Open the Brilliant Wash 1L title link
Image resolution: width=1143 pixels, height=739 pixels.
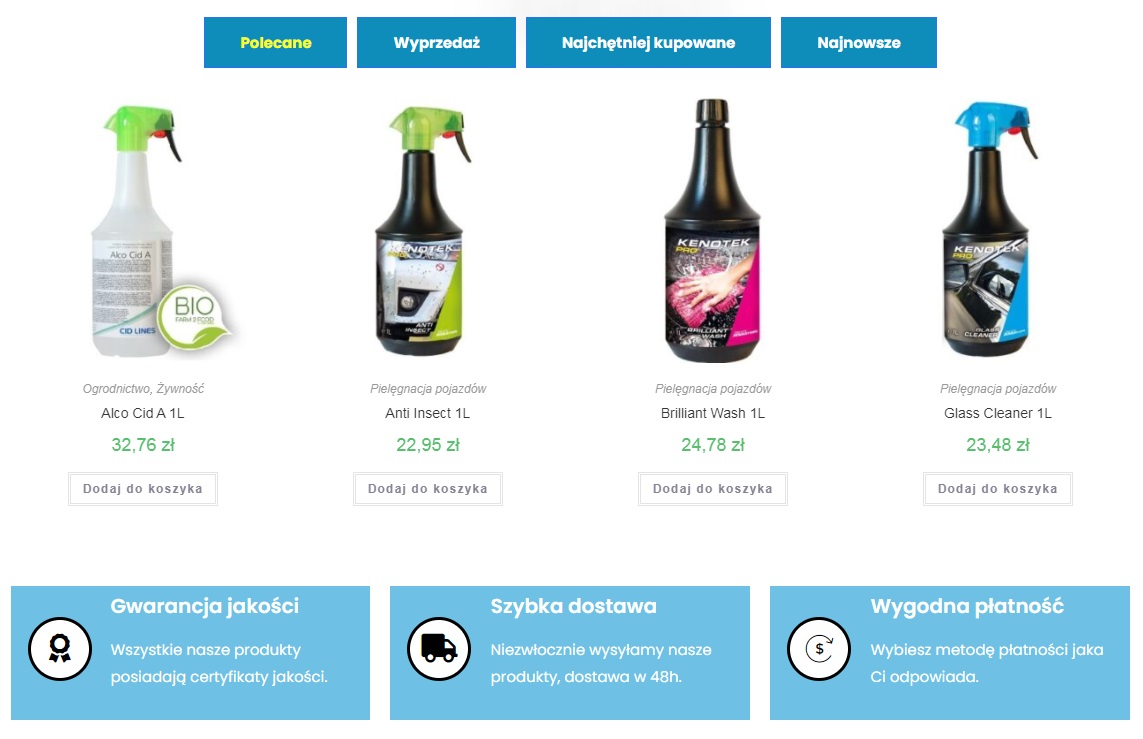pyautogui.click(x=713, y=413)
